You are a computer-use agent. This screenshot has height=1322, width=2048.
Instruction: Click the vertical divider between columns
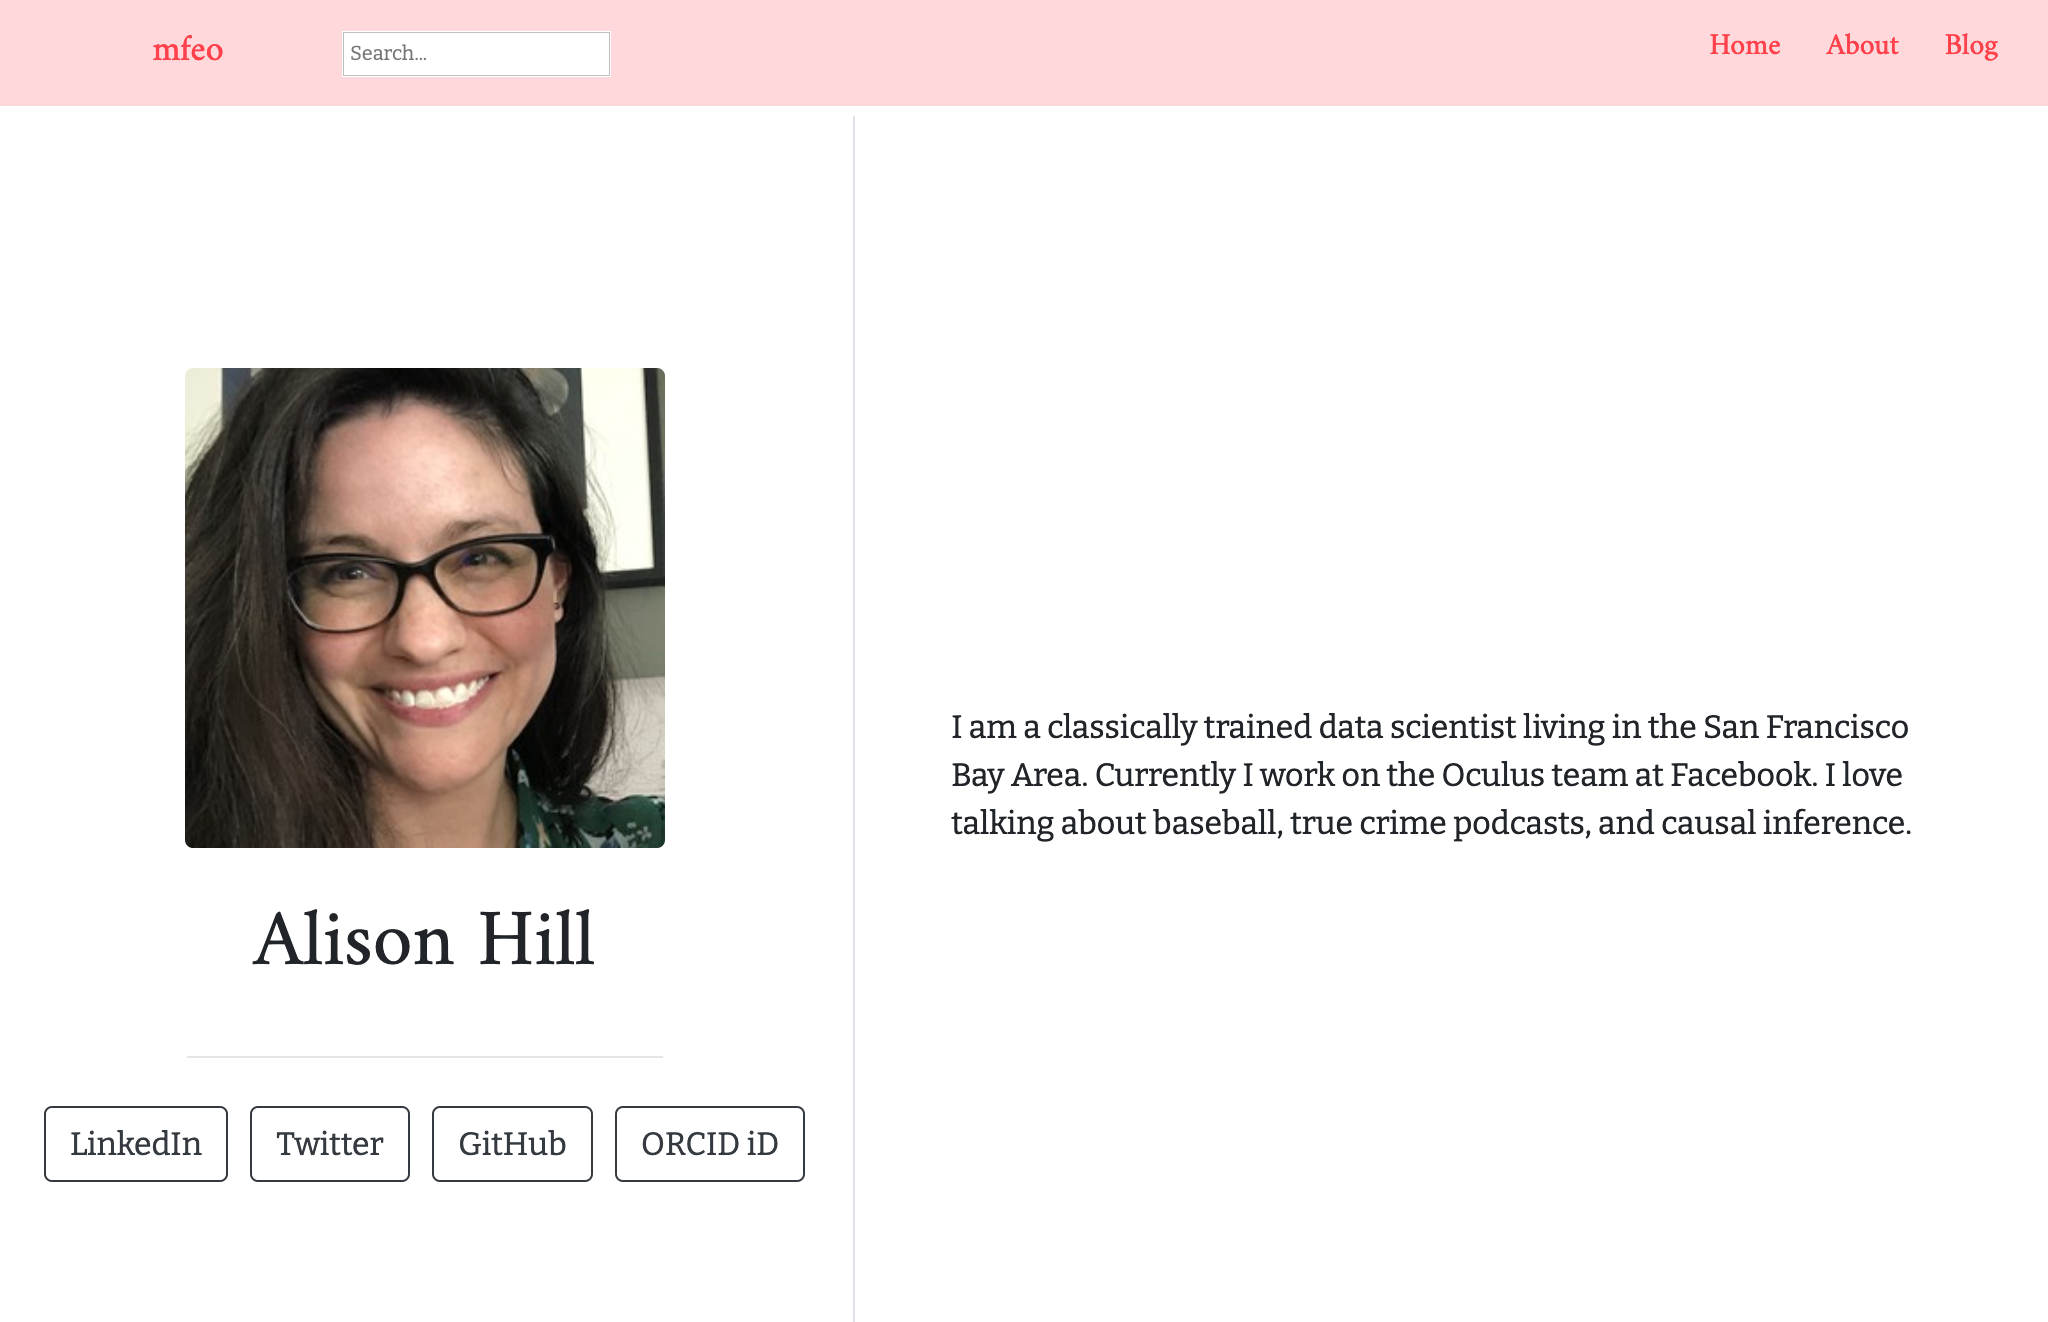pos(854,718)
